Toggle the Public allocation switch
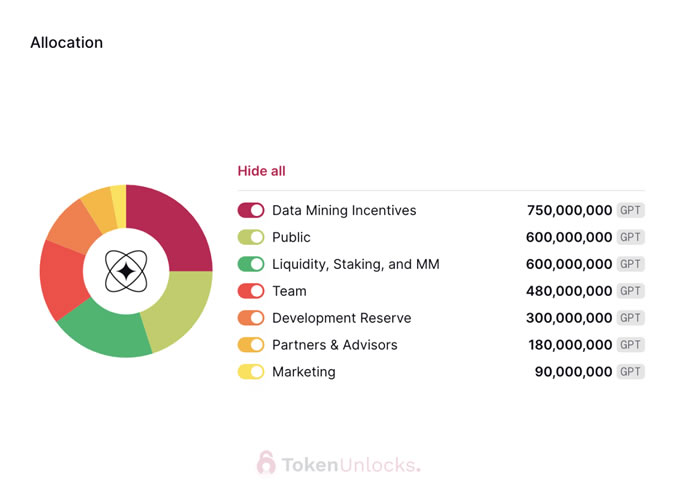Screen dimensions: 700x504 pyautogui.click(x=251, y=238)
